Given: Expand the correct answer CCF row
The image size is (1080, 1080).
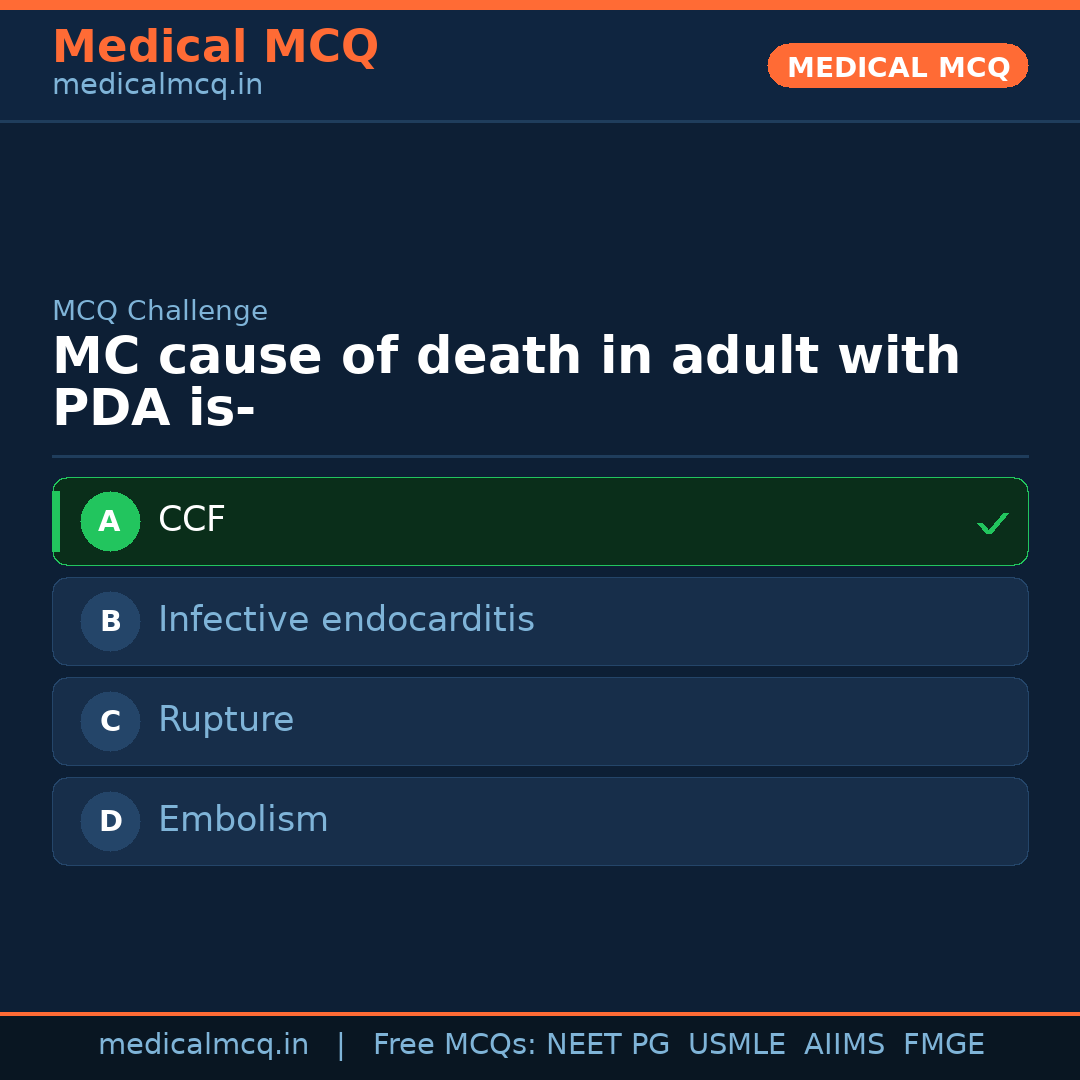Looking at the screenshot, I should 540,521.
